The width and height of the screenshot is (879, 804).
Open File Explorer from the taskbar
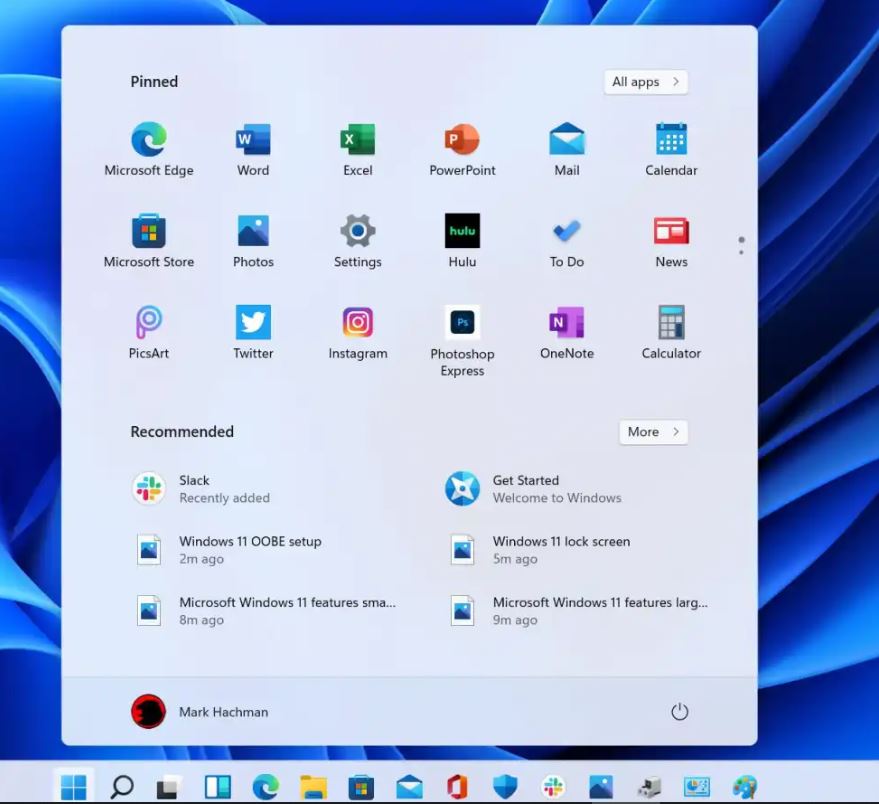313,787
